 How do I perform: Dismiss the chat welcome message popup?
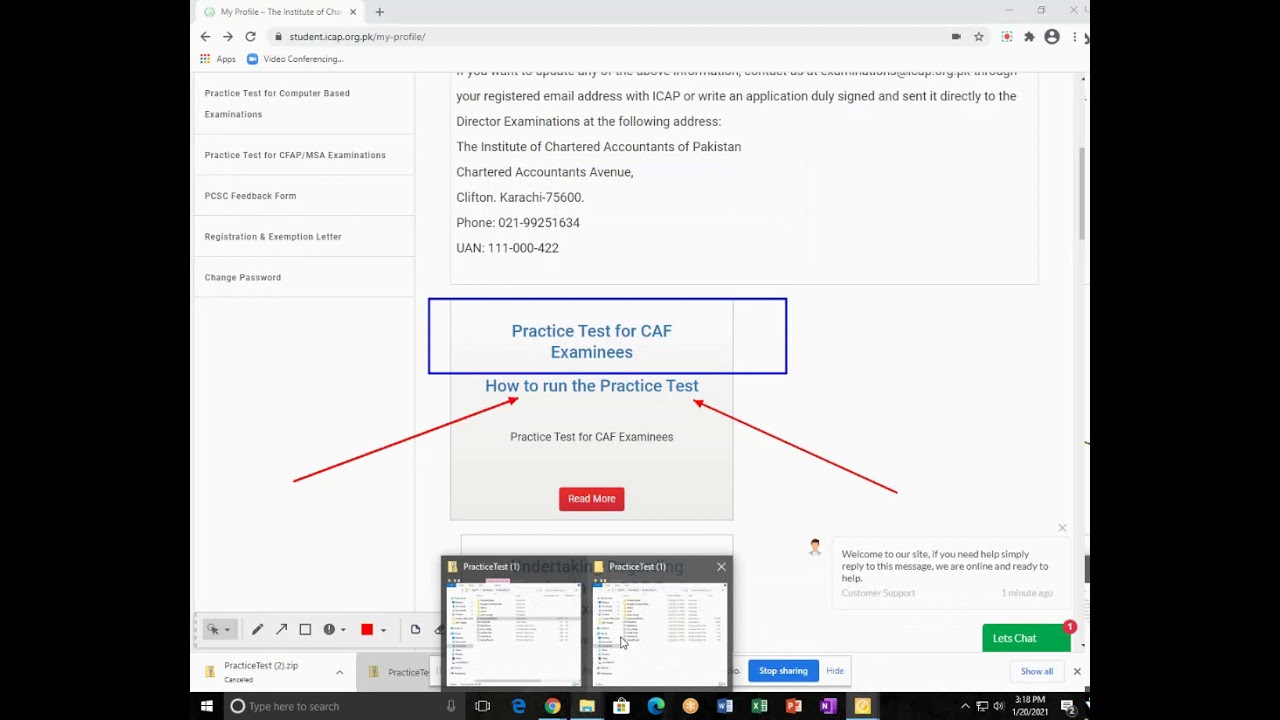[1062, 528]
